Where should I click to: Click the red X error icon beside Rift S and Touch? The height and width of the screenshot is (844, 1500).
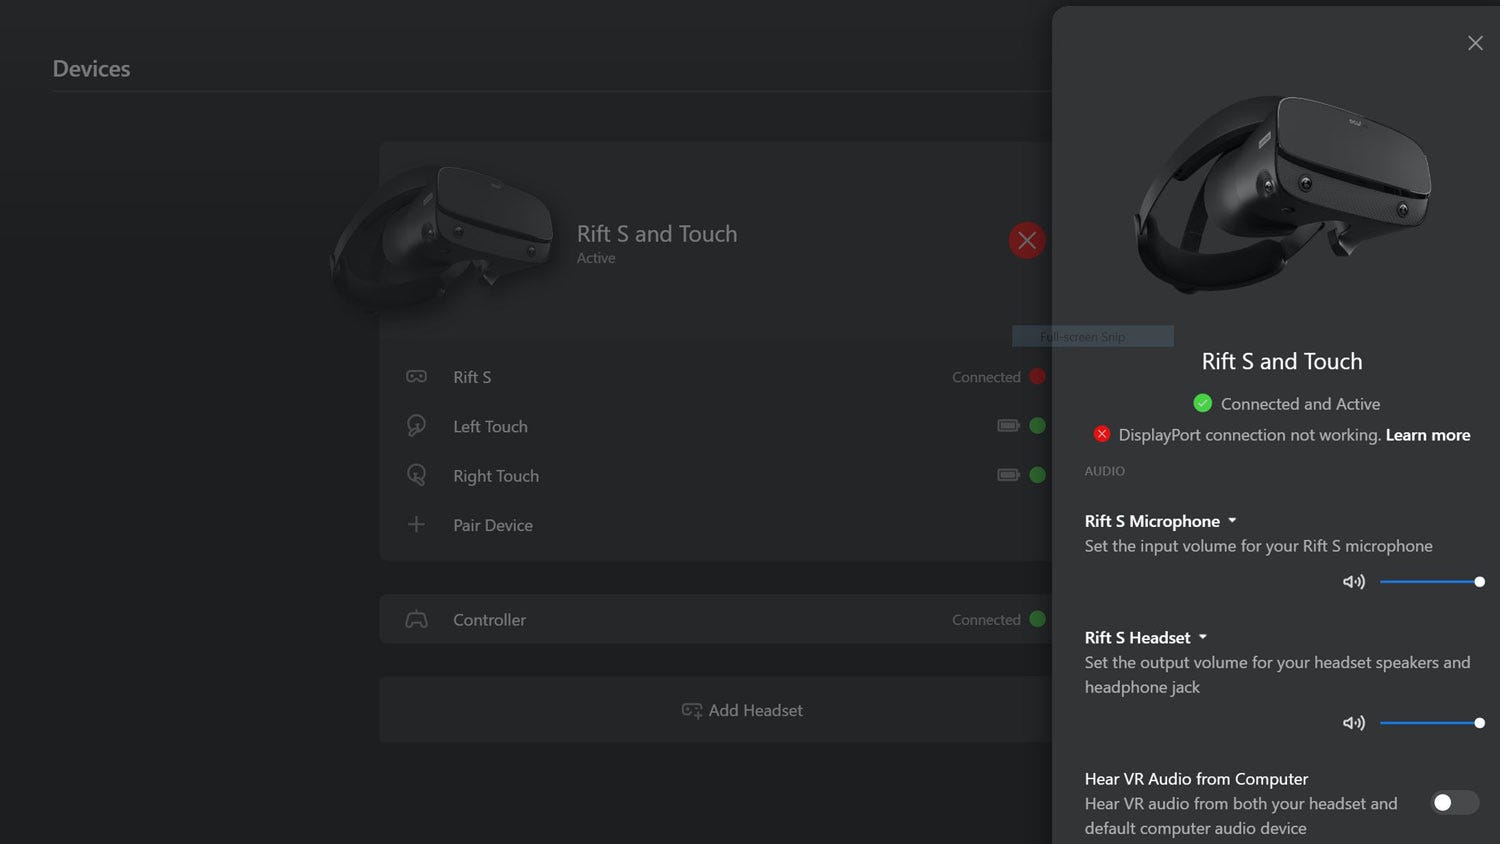1027,240
